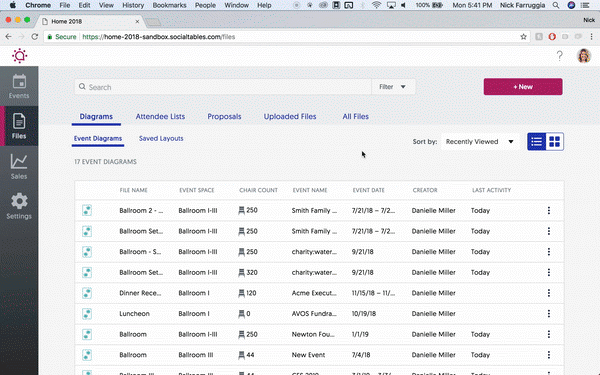
Task: Open the Luncheon file name
Action: coord(134,314)
